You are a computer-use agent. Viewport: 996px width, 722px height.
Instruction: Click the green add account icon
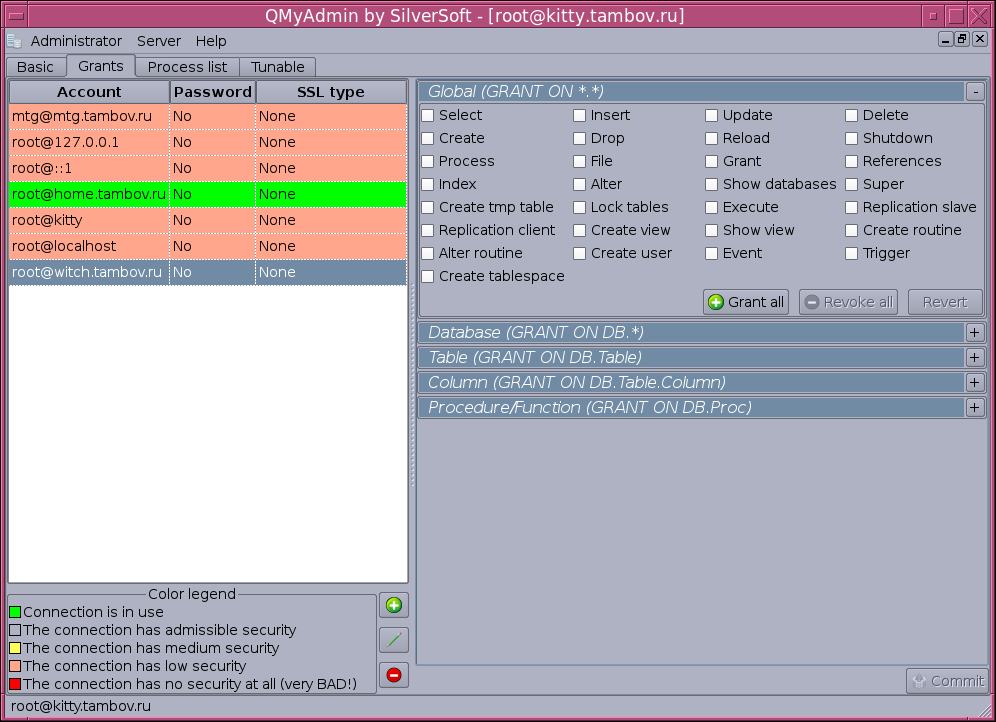(394, 606)
